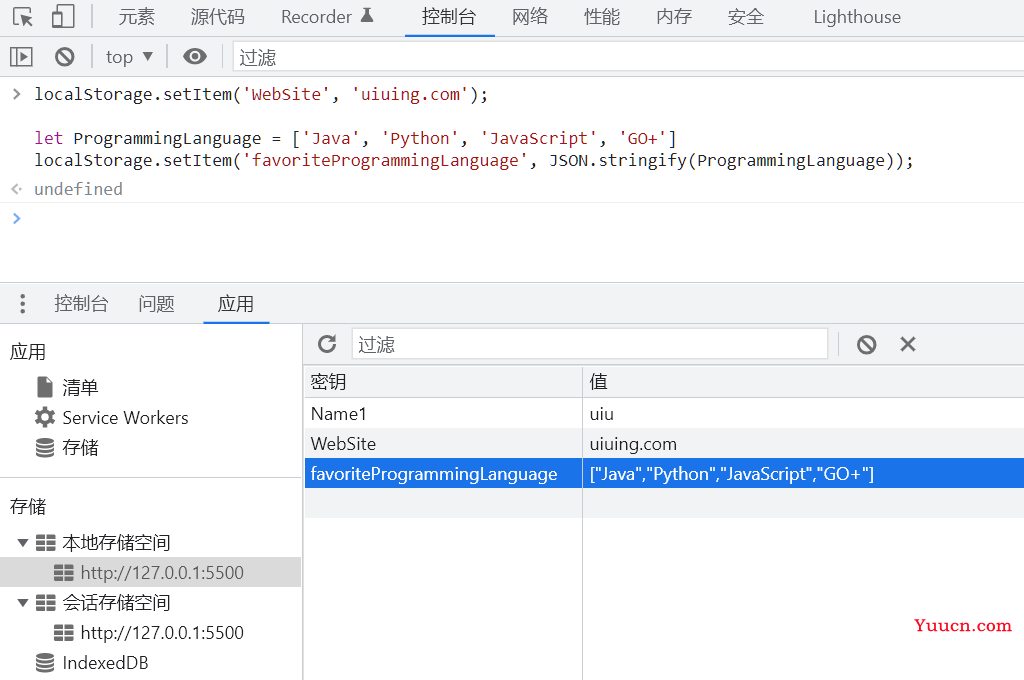Clear all storage with the ban icon

(867, 344)
